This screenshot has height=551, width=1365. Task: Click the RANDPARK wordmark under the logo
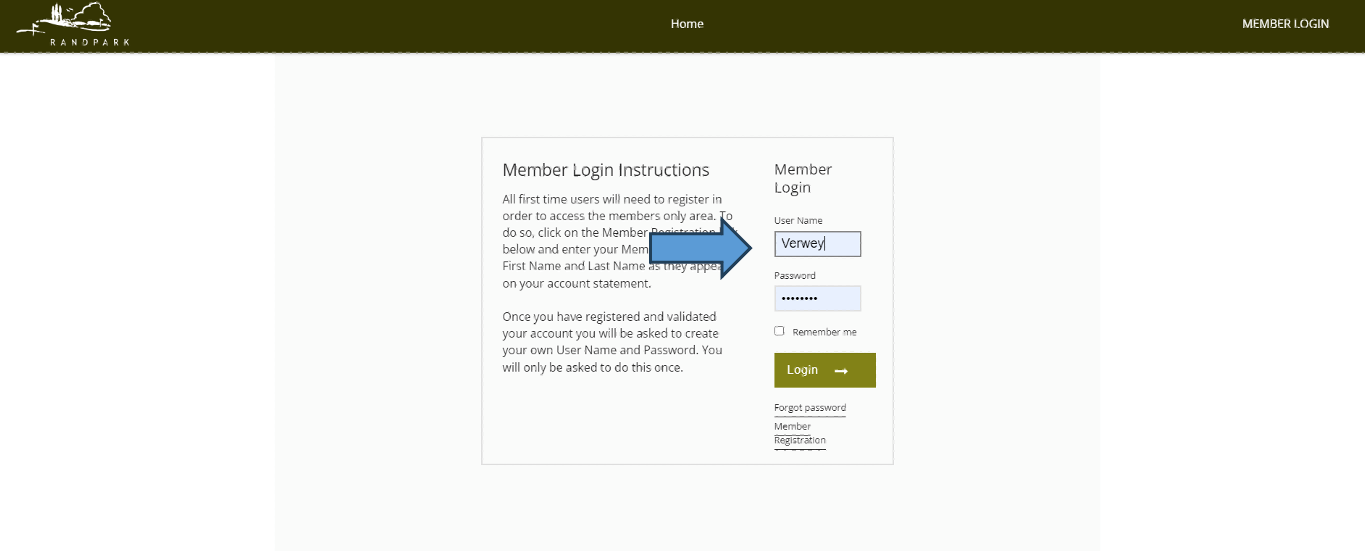[x=90, y=42]
